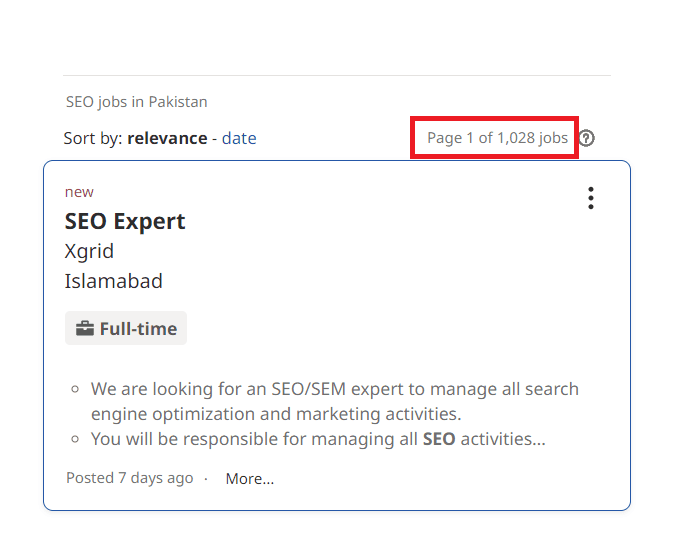The width and height of the screenshot is (698, 559).
Task: Open the SEO Expert job title
Action: tap(125, 221)
